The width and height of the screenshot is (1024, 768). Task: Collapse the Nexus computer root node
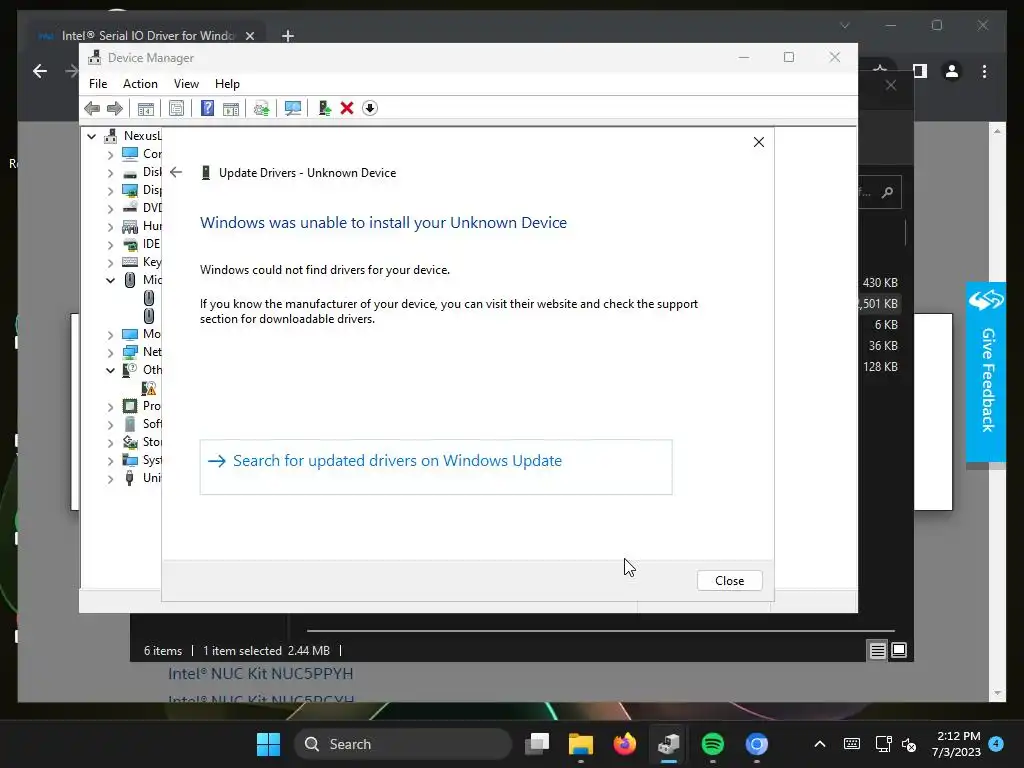92,136
